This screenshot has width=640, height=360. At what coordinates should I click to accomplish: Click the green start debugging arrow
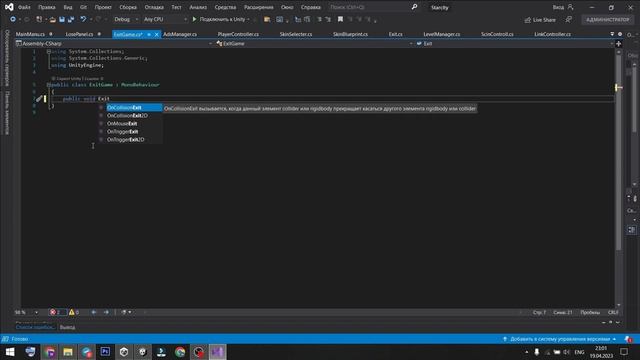click(194, 19)
